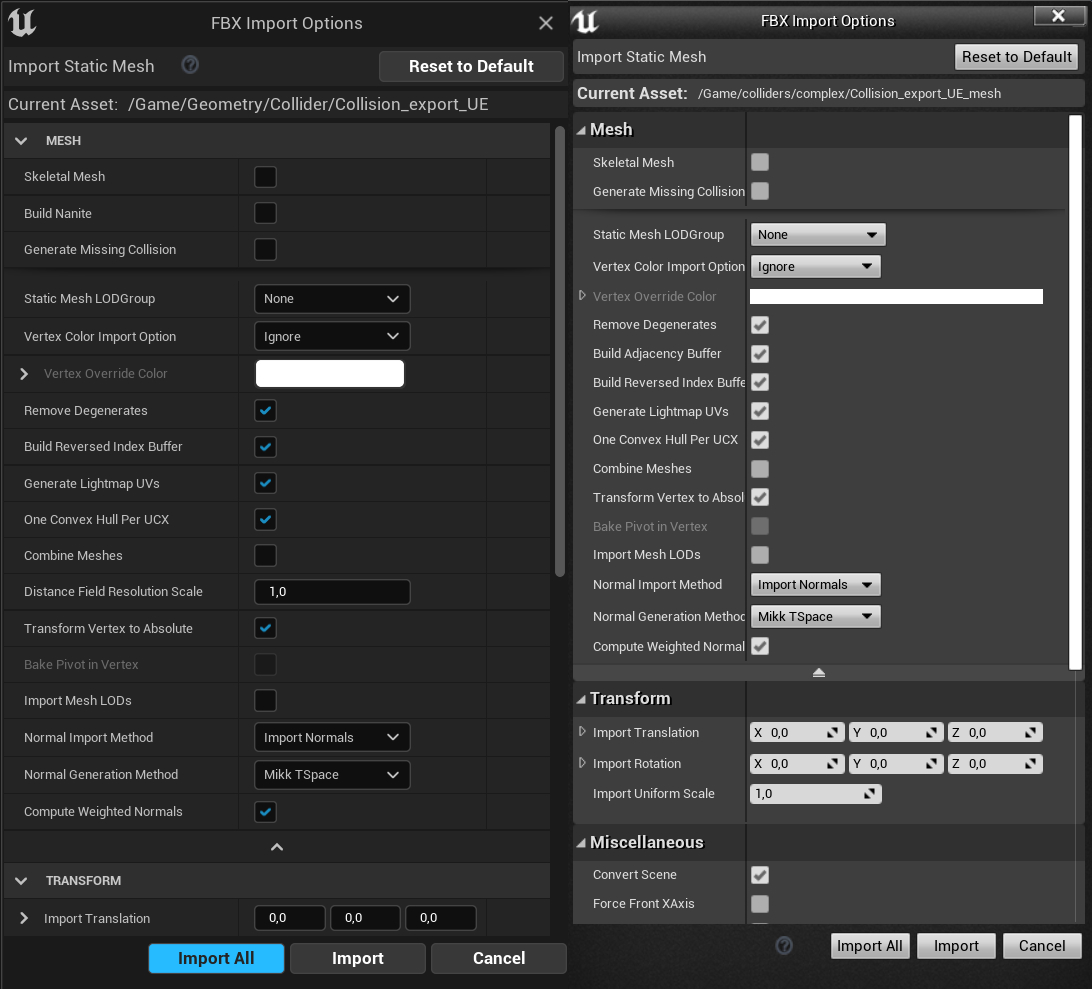Toggle Combine Meshes in left dialog
The height and width of the screenshot is (989, 1092).
pos(265,555)
